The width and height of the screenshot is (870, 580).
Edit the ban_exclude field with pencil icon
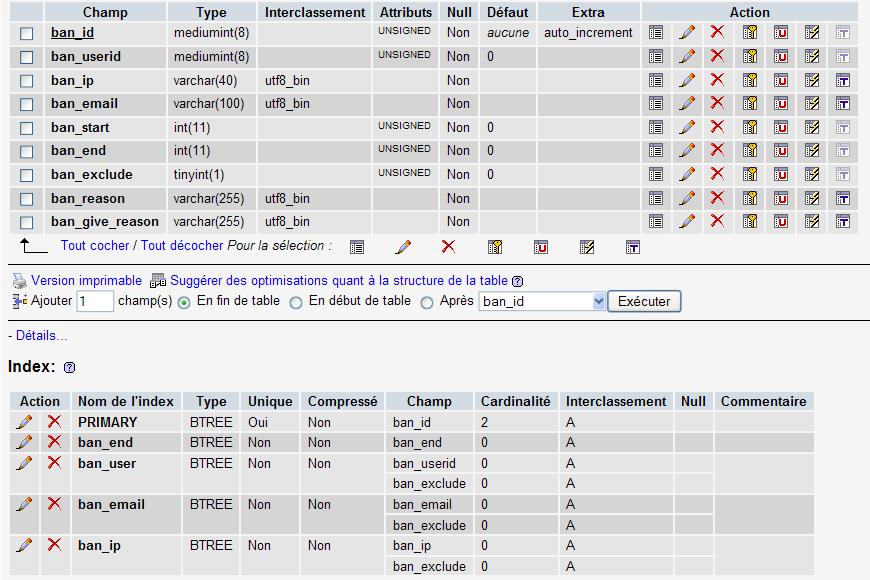pyautogui.click(x=687, y=174)
